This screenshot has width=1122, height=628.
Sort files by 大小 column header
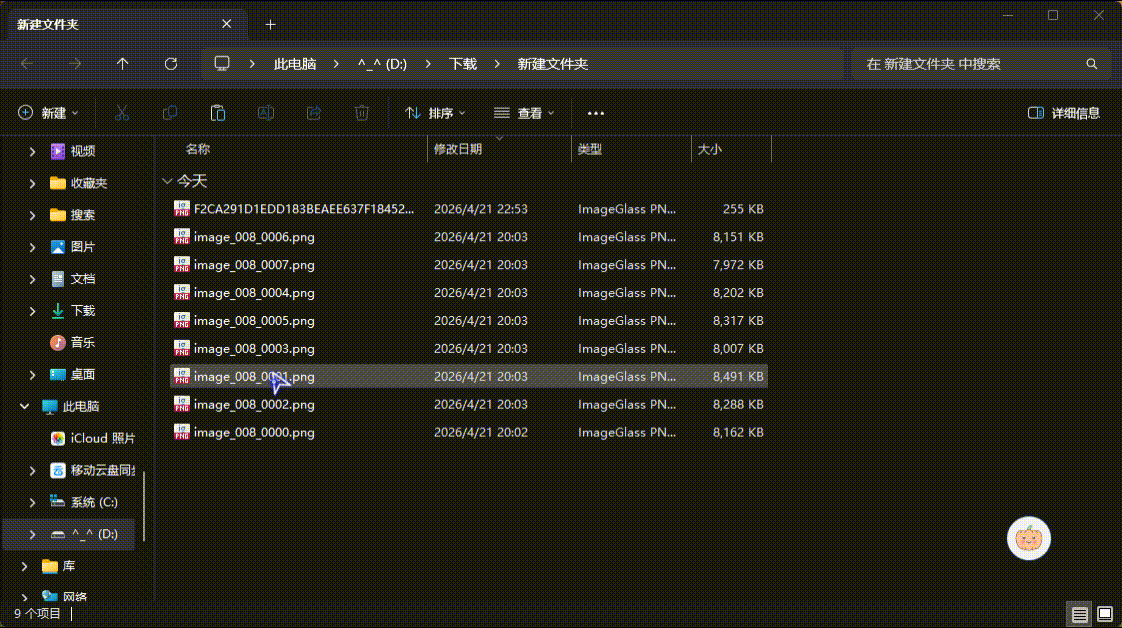[x=710, y=149]
